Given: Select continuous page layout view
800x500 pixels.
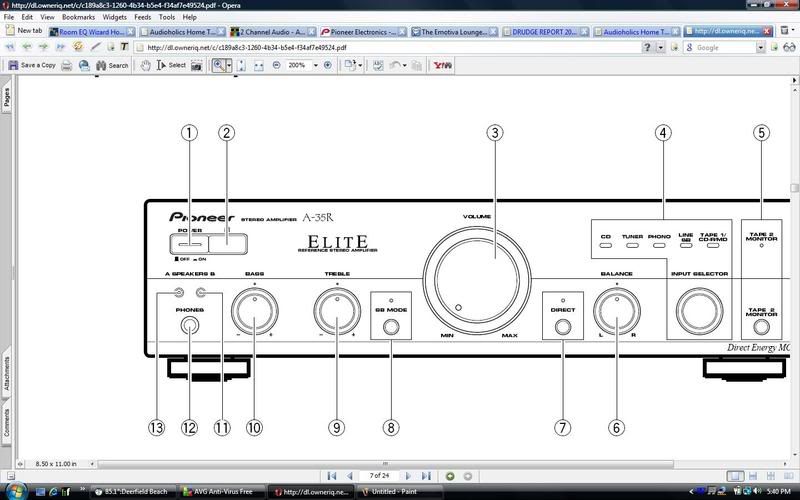Looking at the screenshot, I should pyautogui.click(x=753, y=476).
